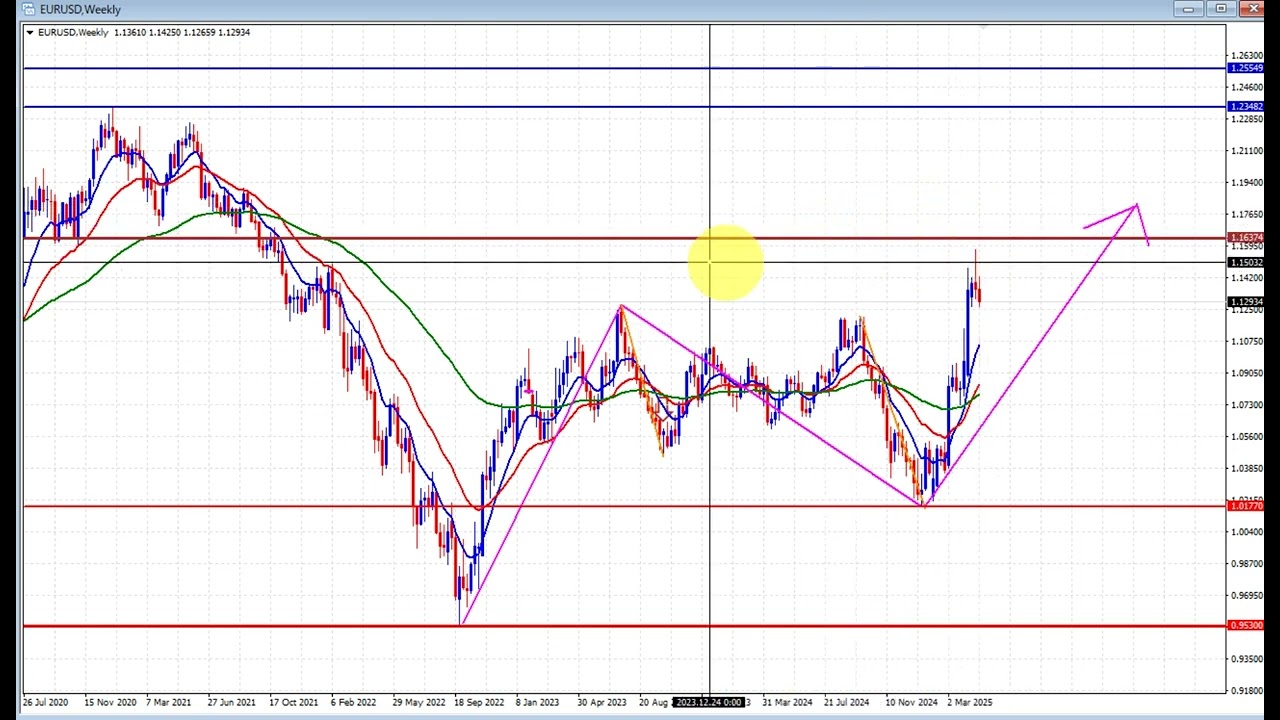
Task: Click the chart window icon in title bar
Action: (29, 9)
